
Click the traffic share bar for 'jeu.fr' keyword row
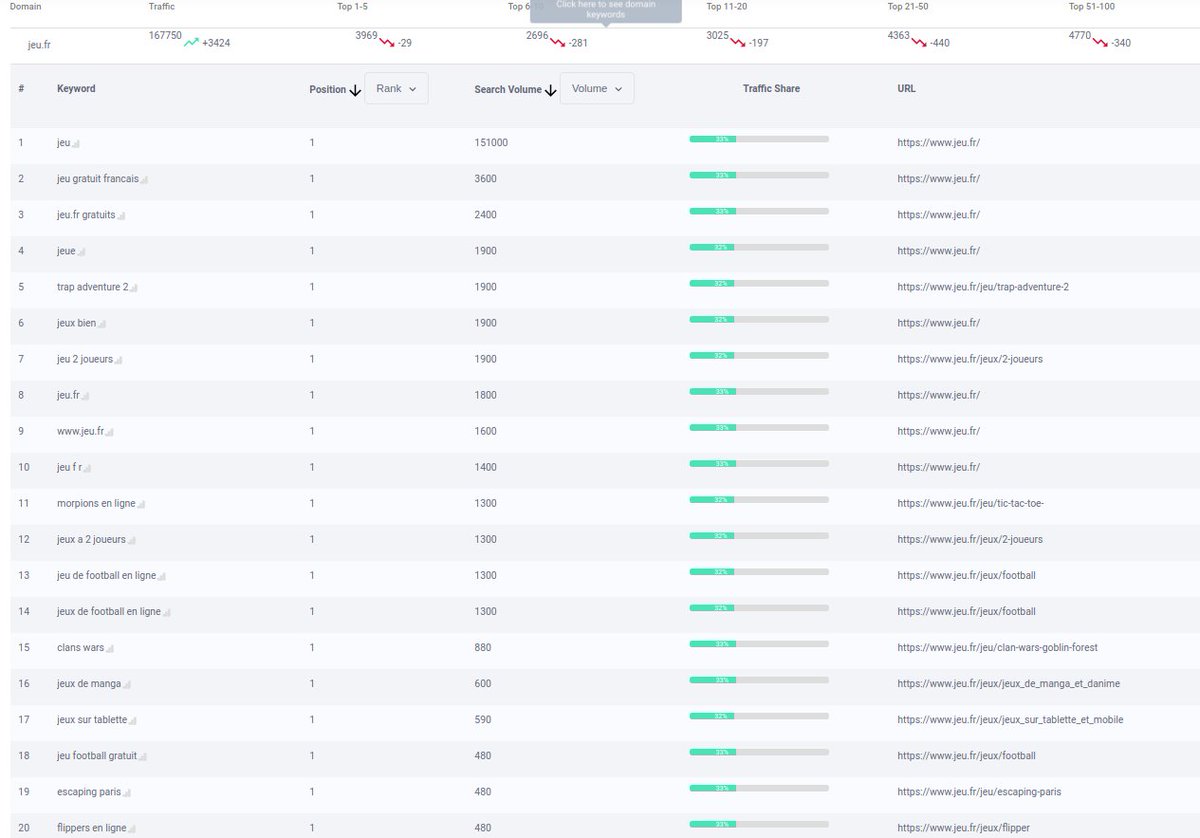pyautogui.click(x=759, y=391)
